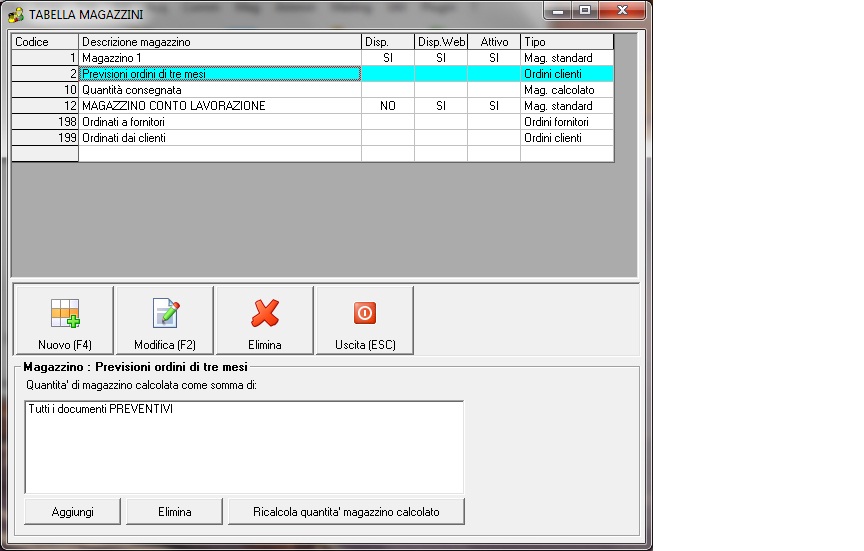Click the Attivo SI cell of Magazzino 1
This screenshot has width=864, height=551.
coord(494,58)
